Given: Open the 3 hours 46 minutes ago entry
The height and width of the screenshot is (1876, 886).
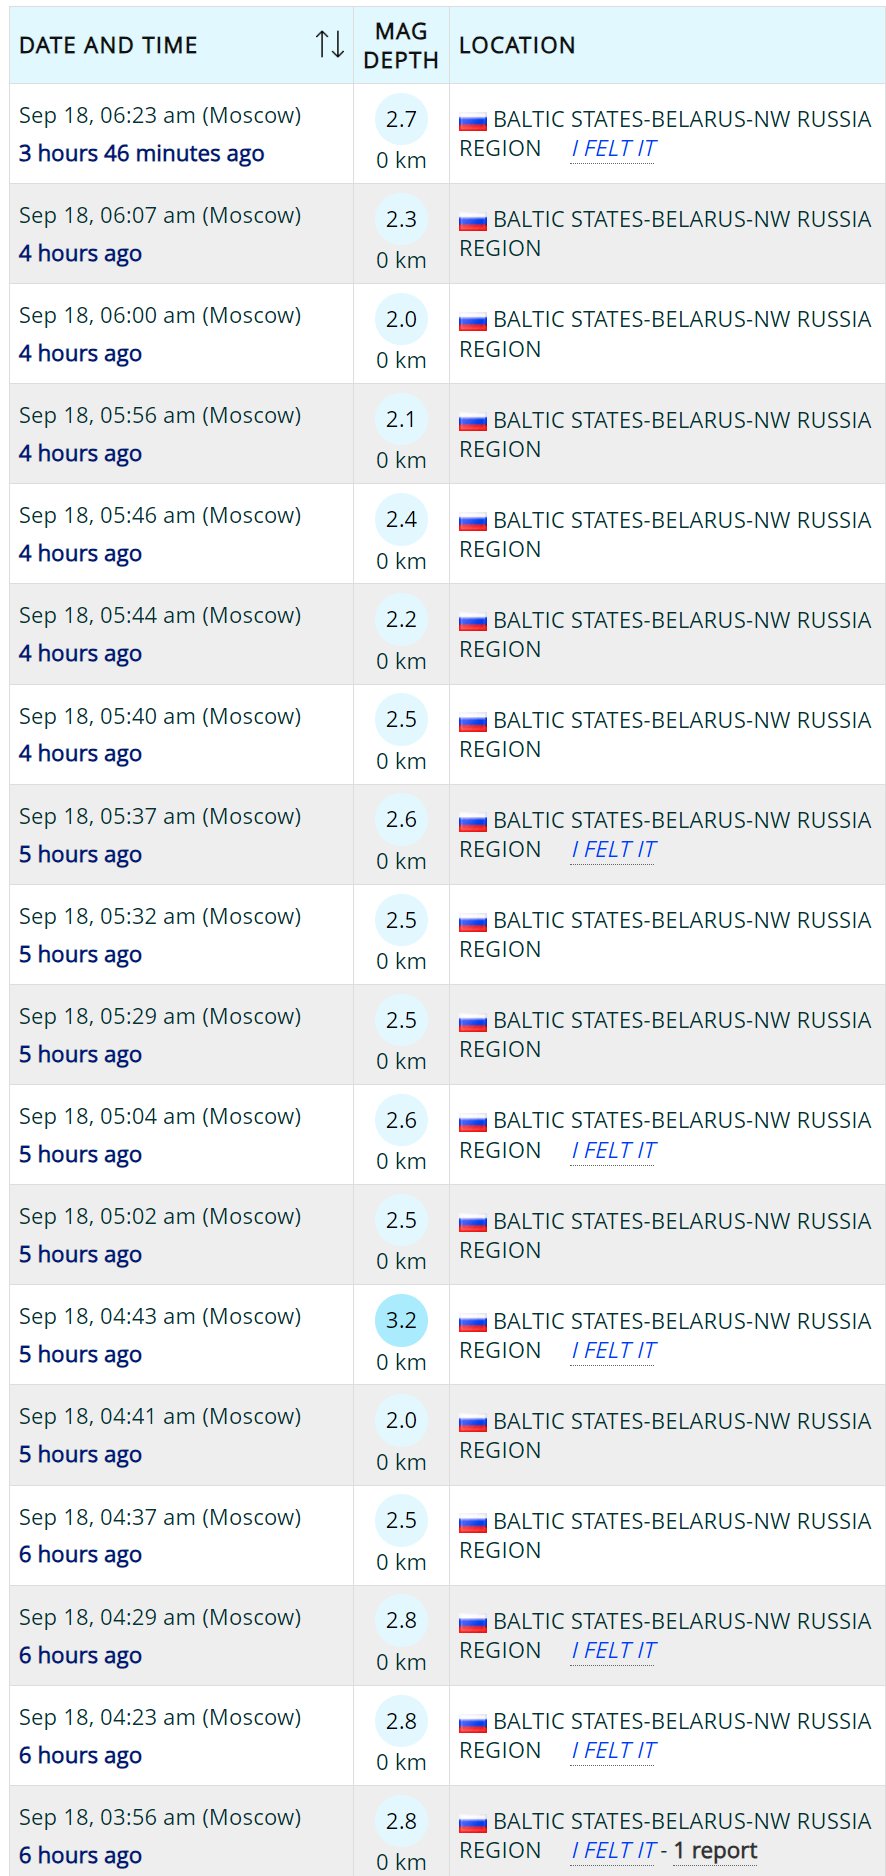Looking at the screenshot, I should [142, 153].
